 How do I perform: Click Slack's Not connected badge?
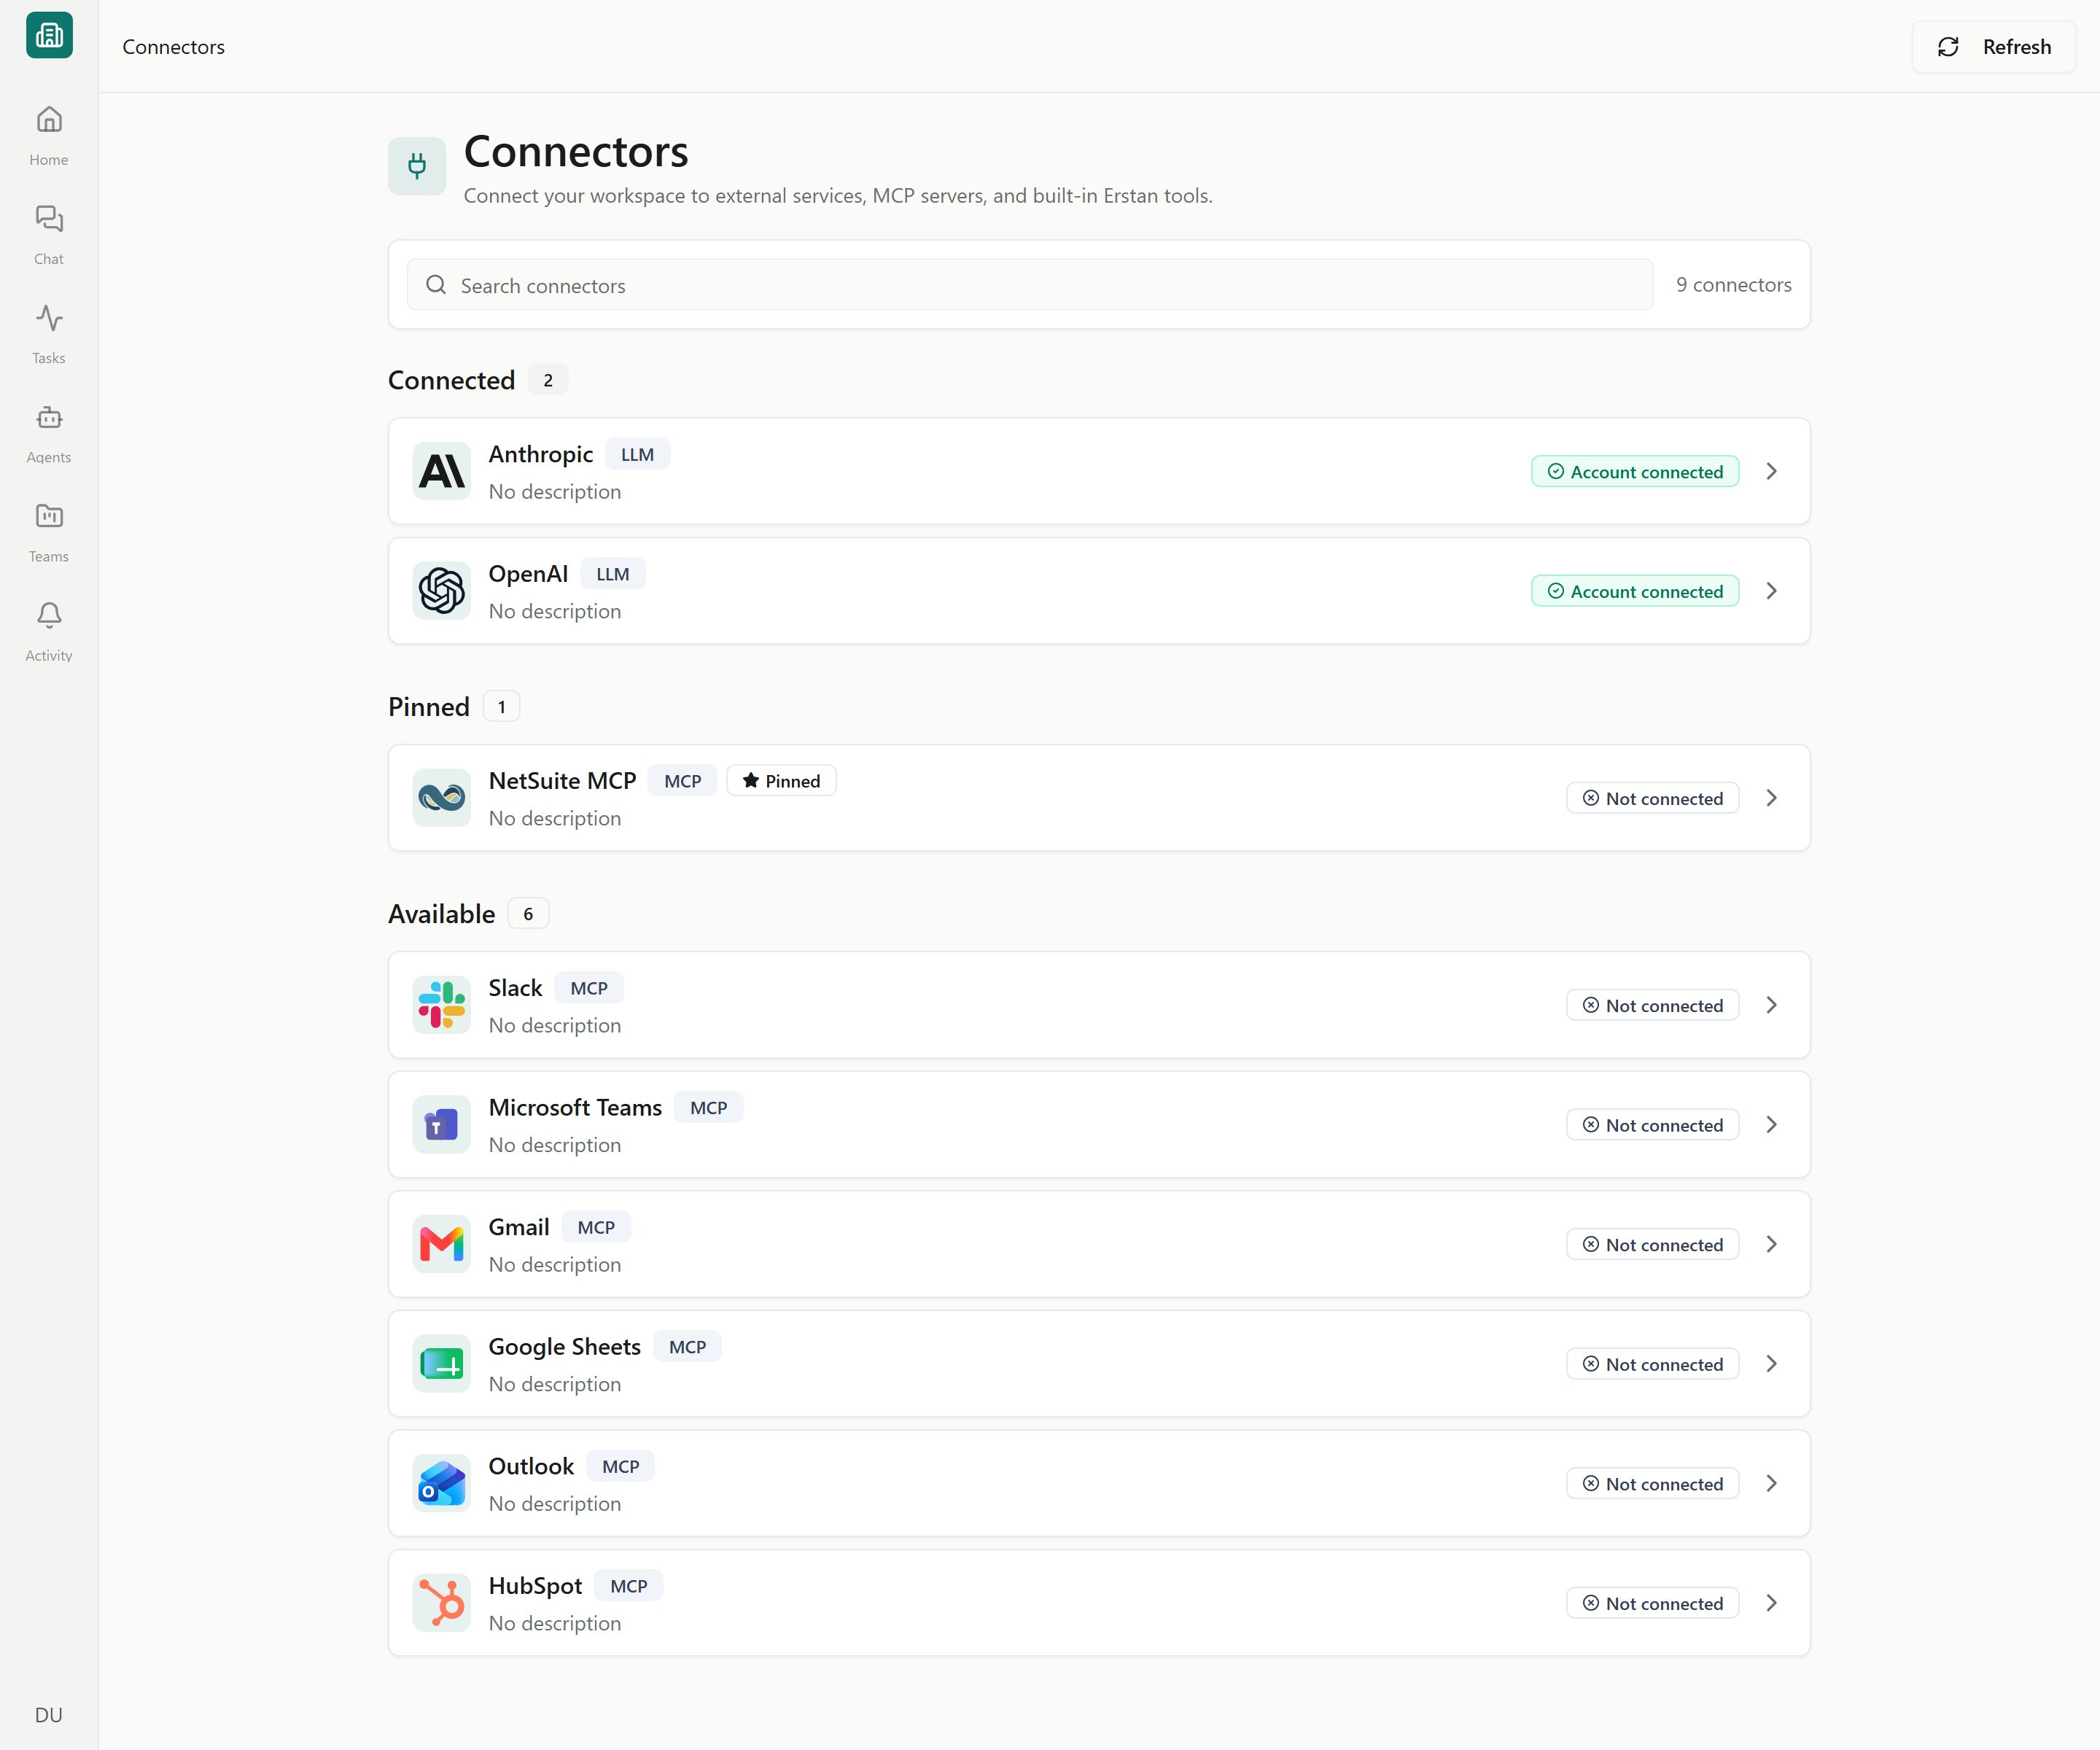tap(1653, 1005)
